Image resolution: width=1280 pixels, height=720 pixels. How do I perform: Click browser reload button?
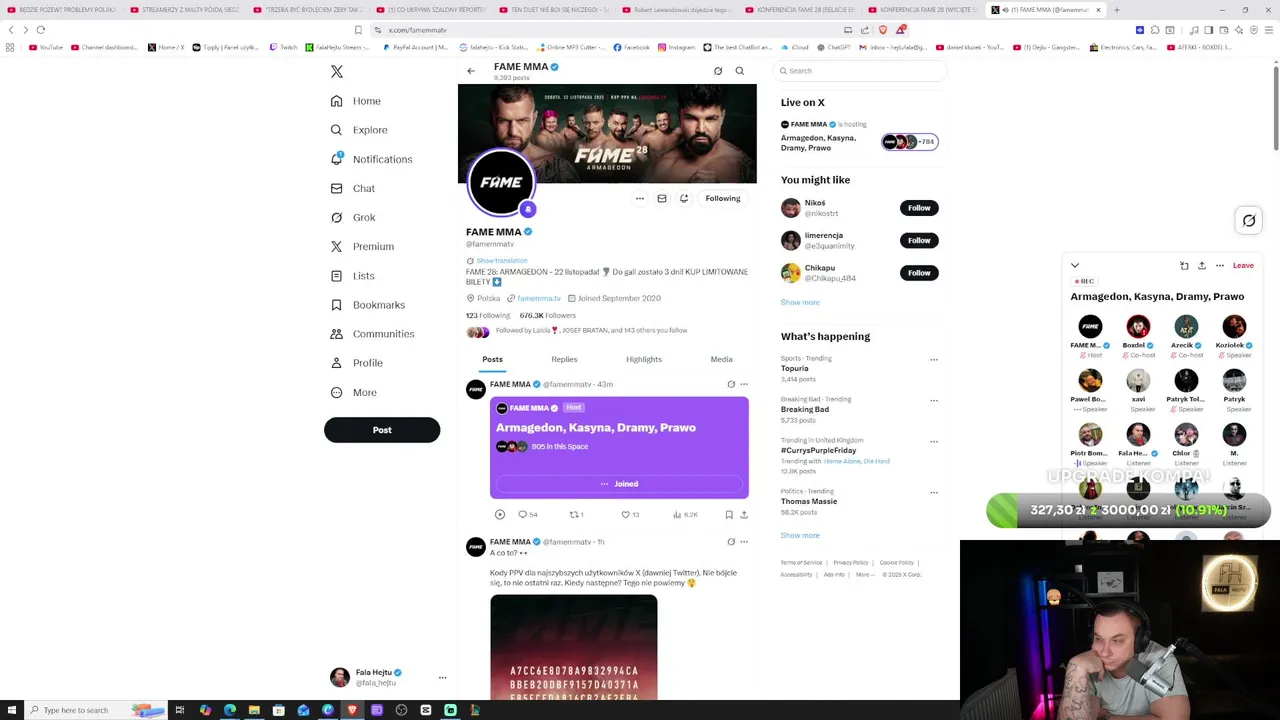41,30
